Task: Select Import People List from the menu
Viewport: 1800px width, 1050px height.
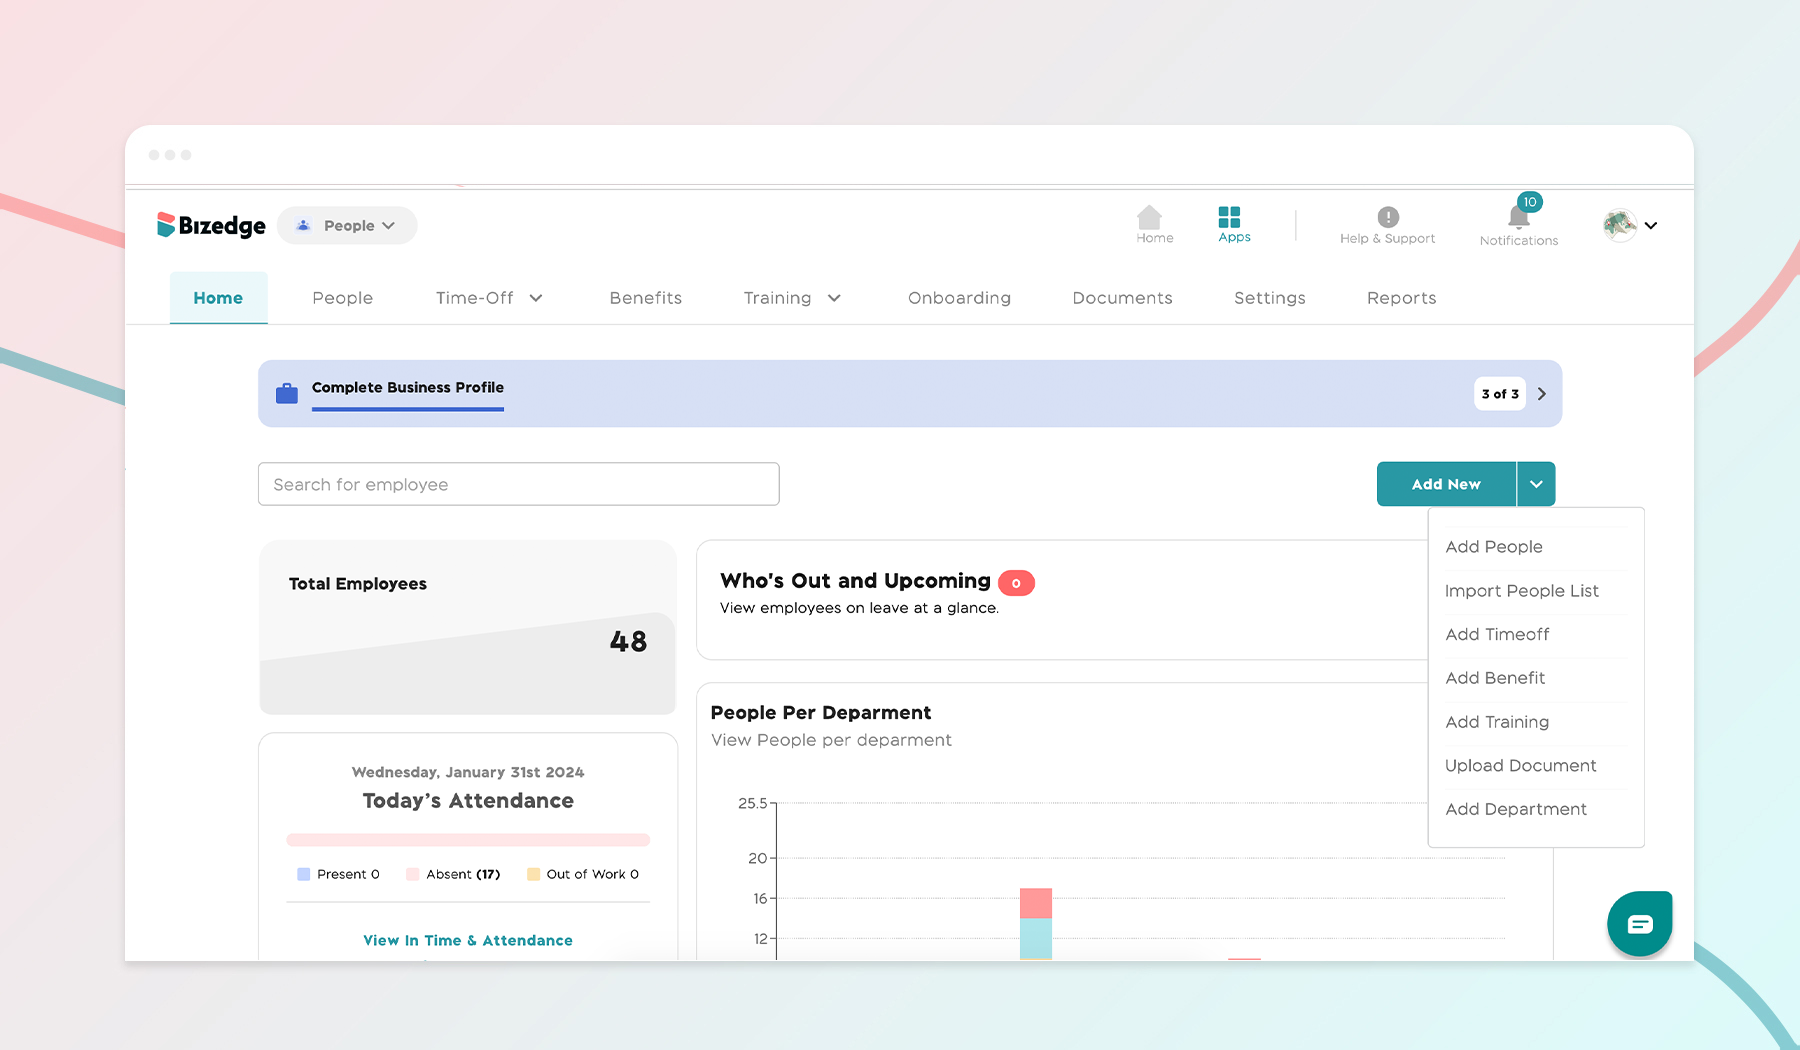Action: click(1521, 591)
